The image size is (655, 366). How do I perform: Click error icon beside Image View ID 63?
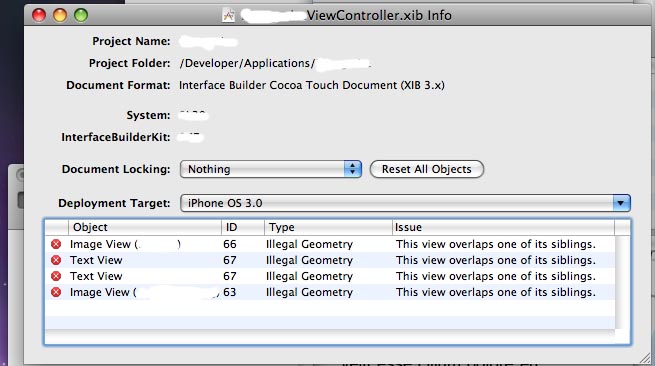(x=56, y=292)
